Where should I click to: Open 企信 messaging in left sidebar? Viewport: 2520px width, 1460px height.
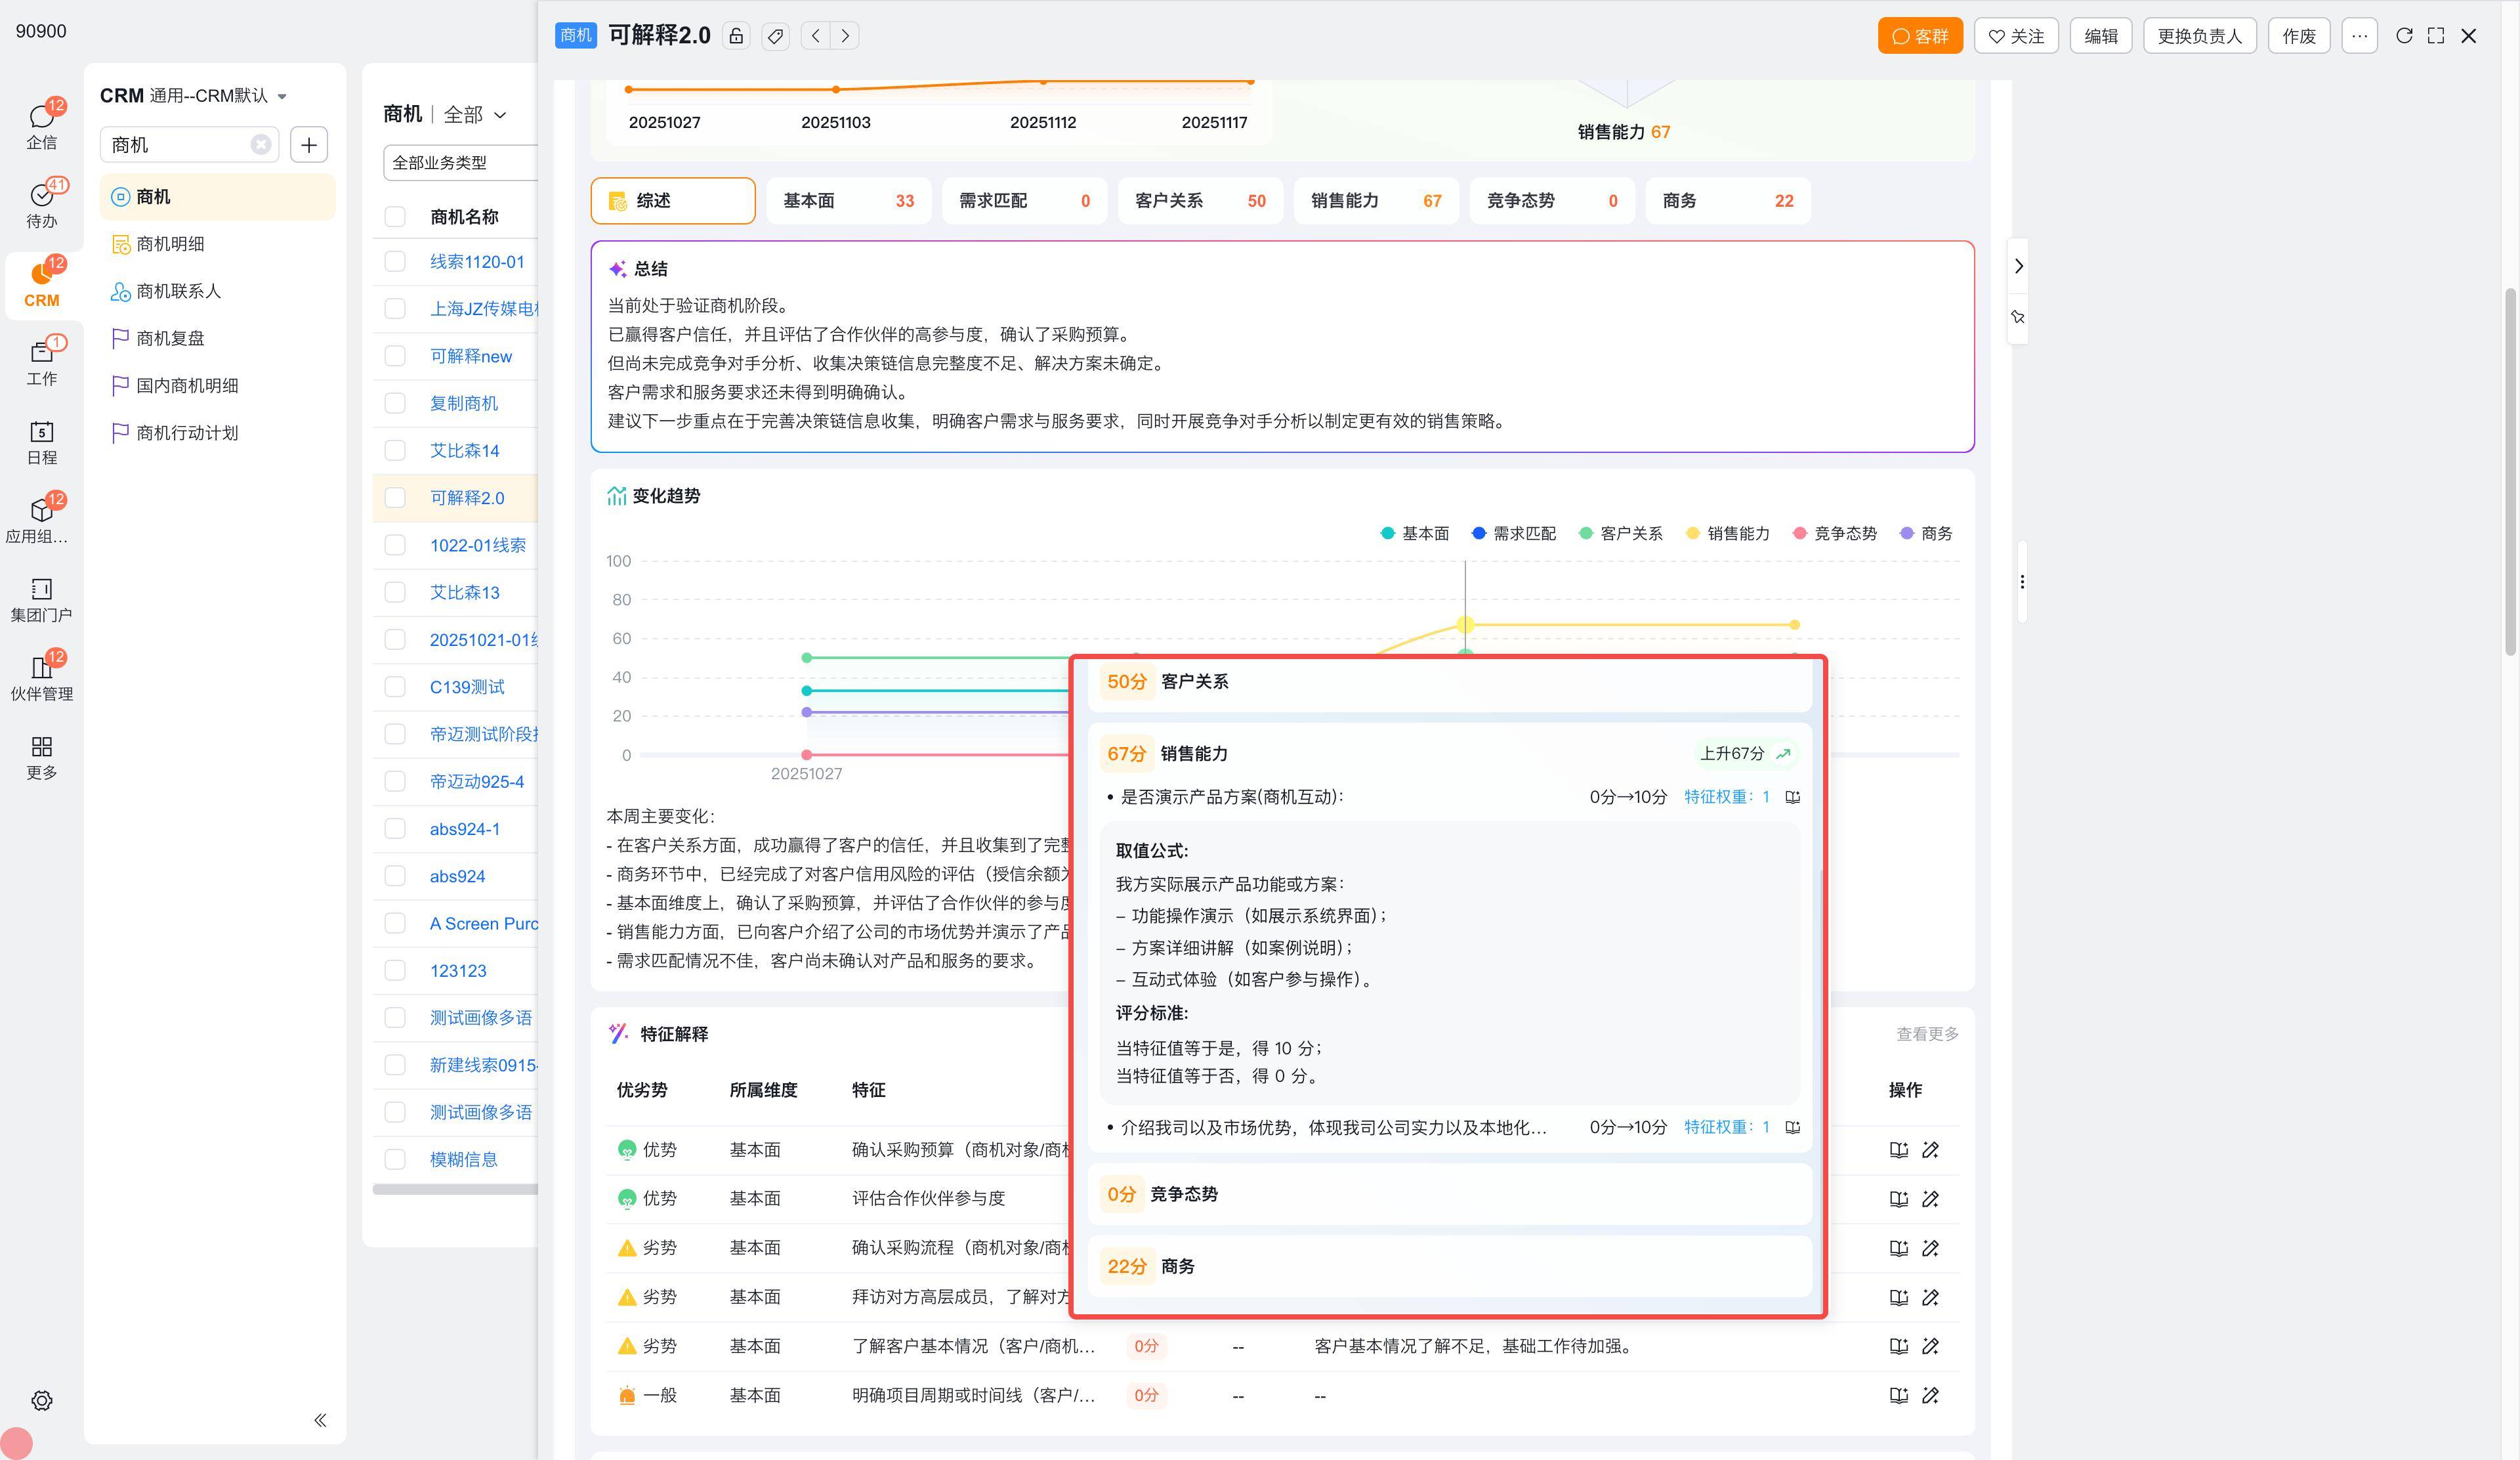(41, 126)
